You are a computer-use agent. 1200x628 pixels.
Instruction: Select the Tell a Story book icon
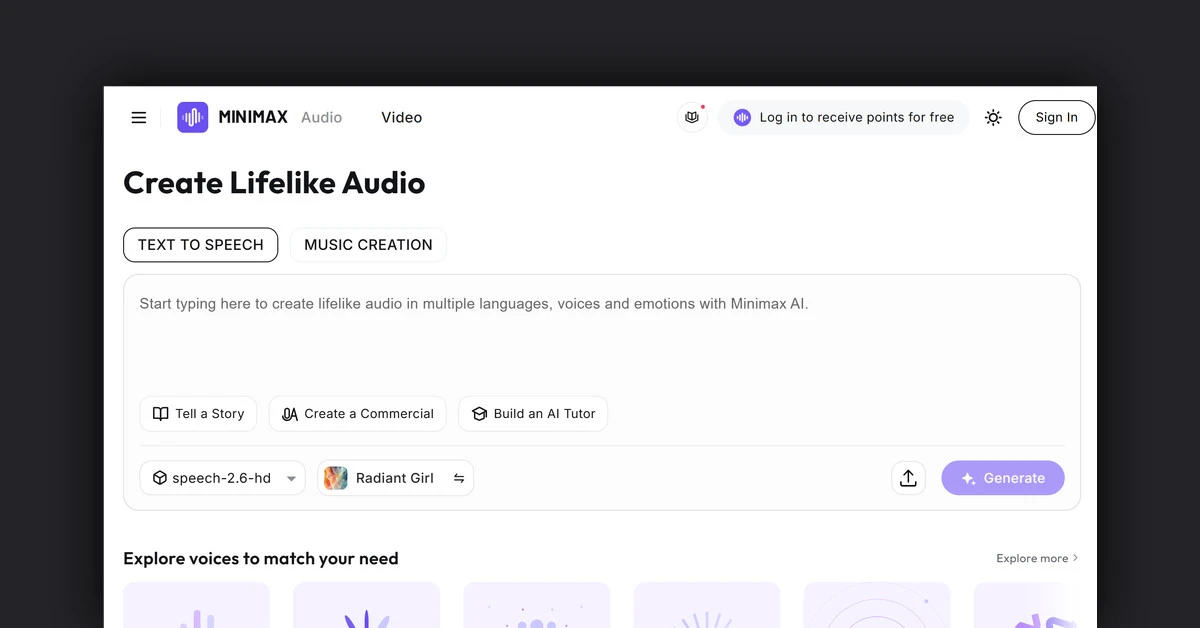(161, 413)
